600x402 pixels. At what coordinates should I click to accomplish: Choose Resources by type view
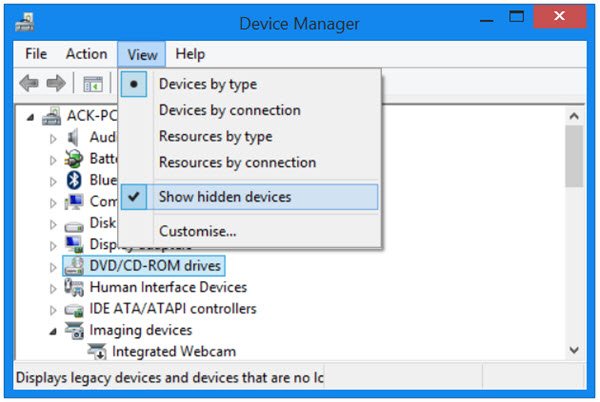pos(215,137)
